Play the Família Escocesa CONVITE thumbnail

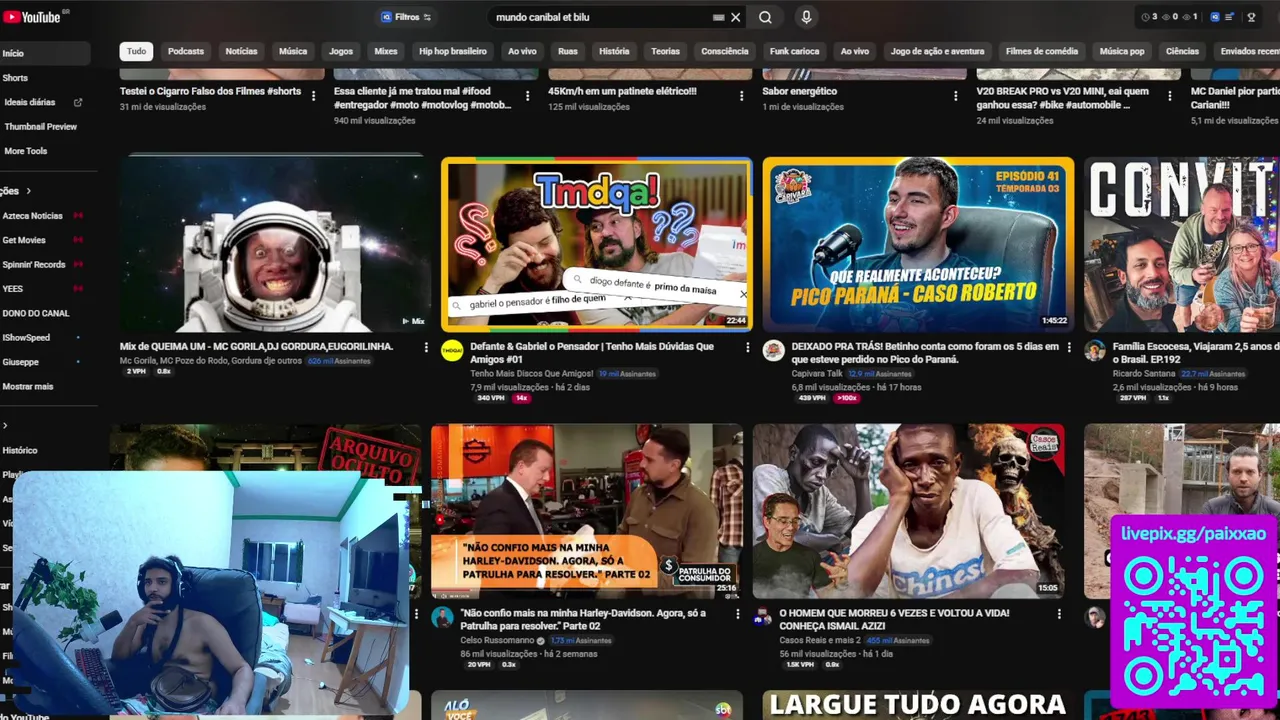click(1182, 243)
